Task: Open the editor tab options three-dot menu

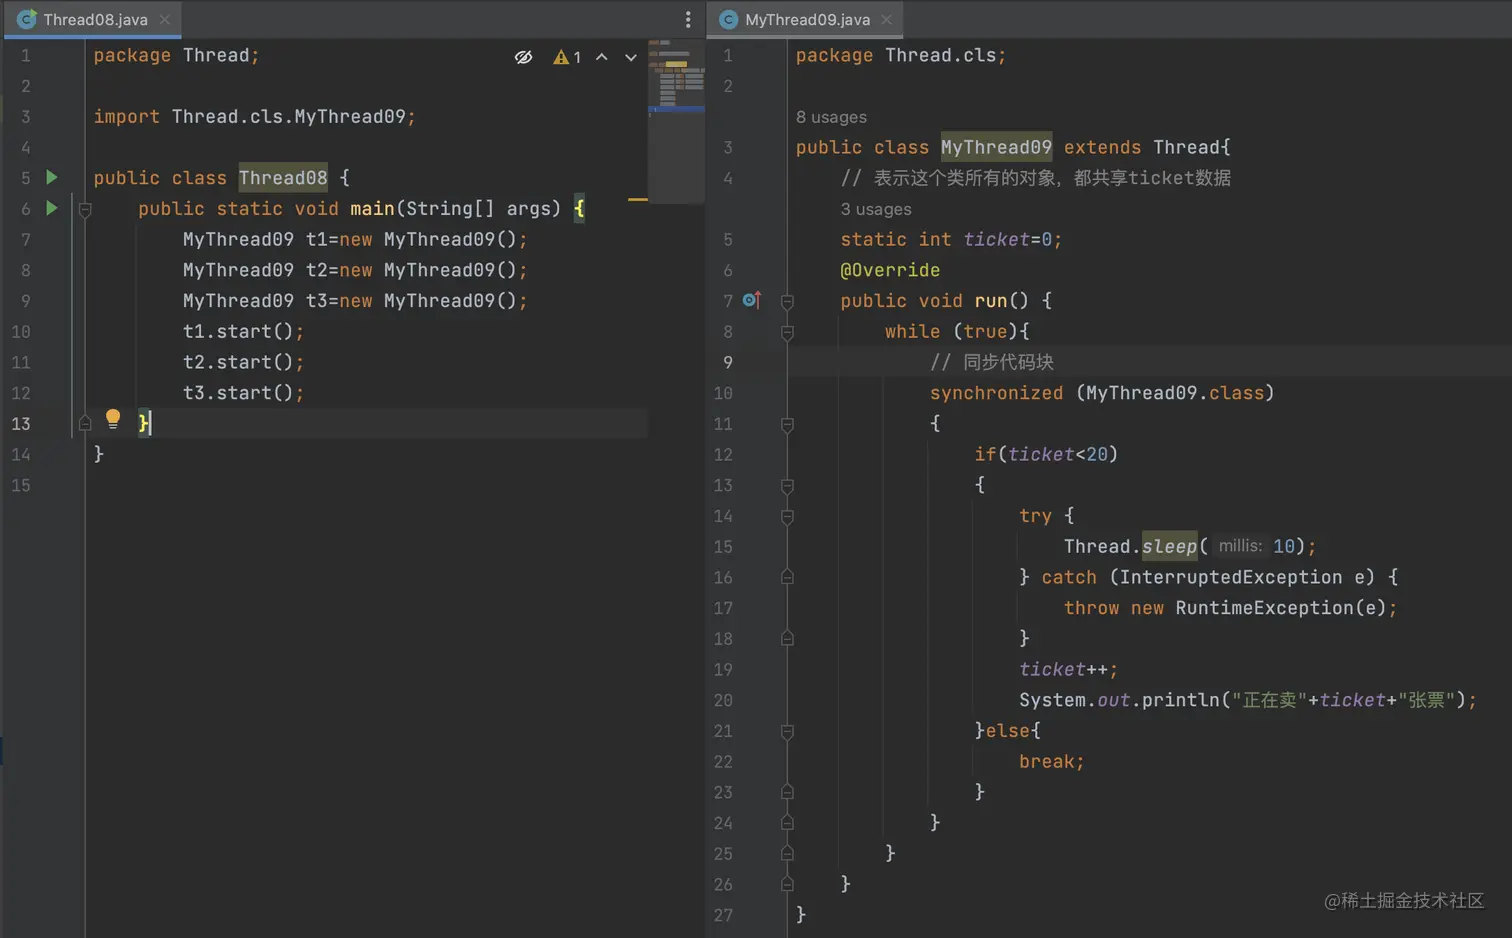Action: [688, 19]
